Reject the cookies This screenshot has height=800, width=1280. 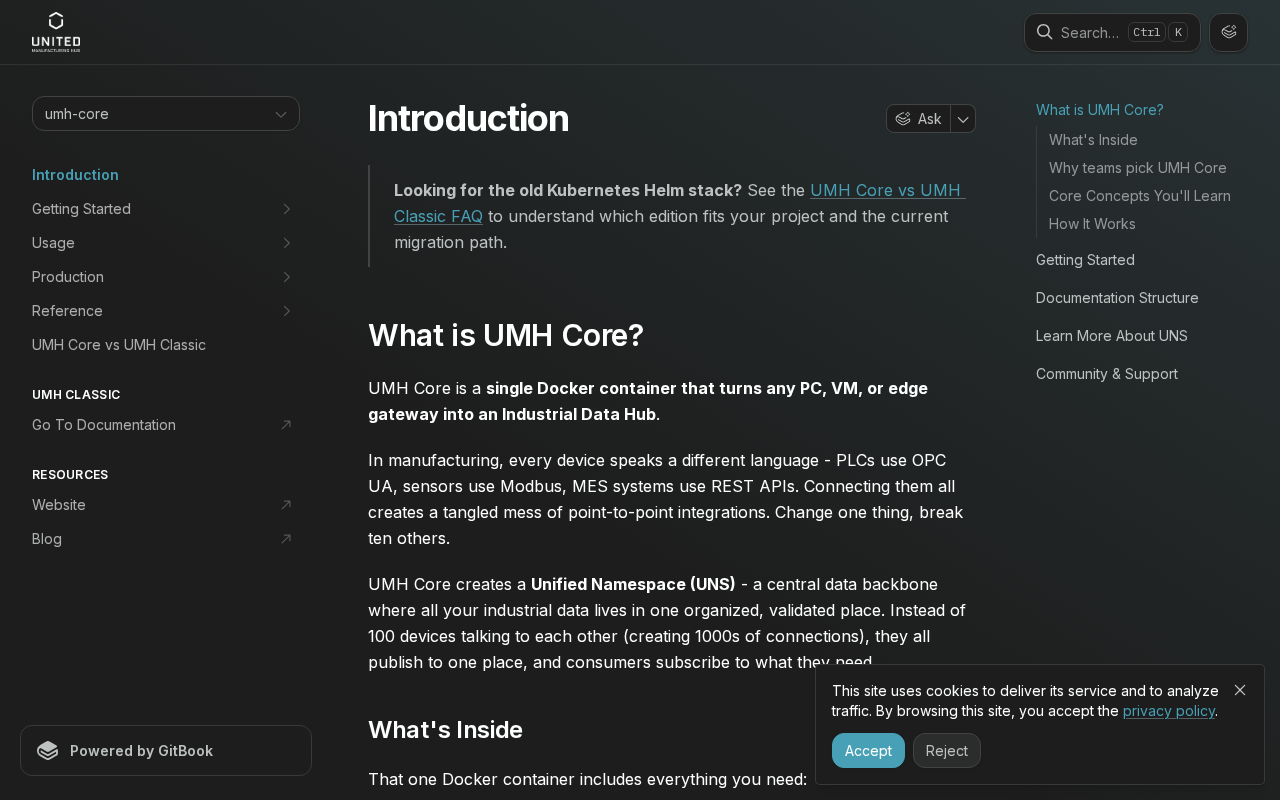946,751
